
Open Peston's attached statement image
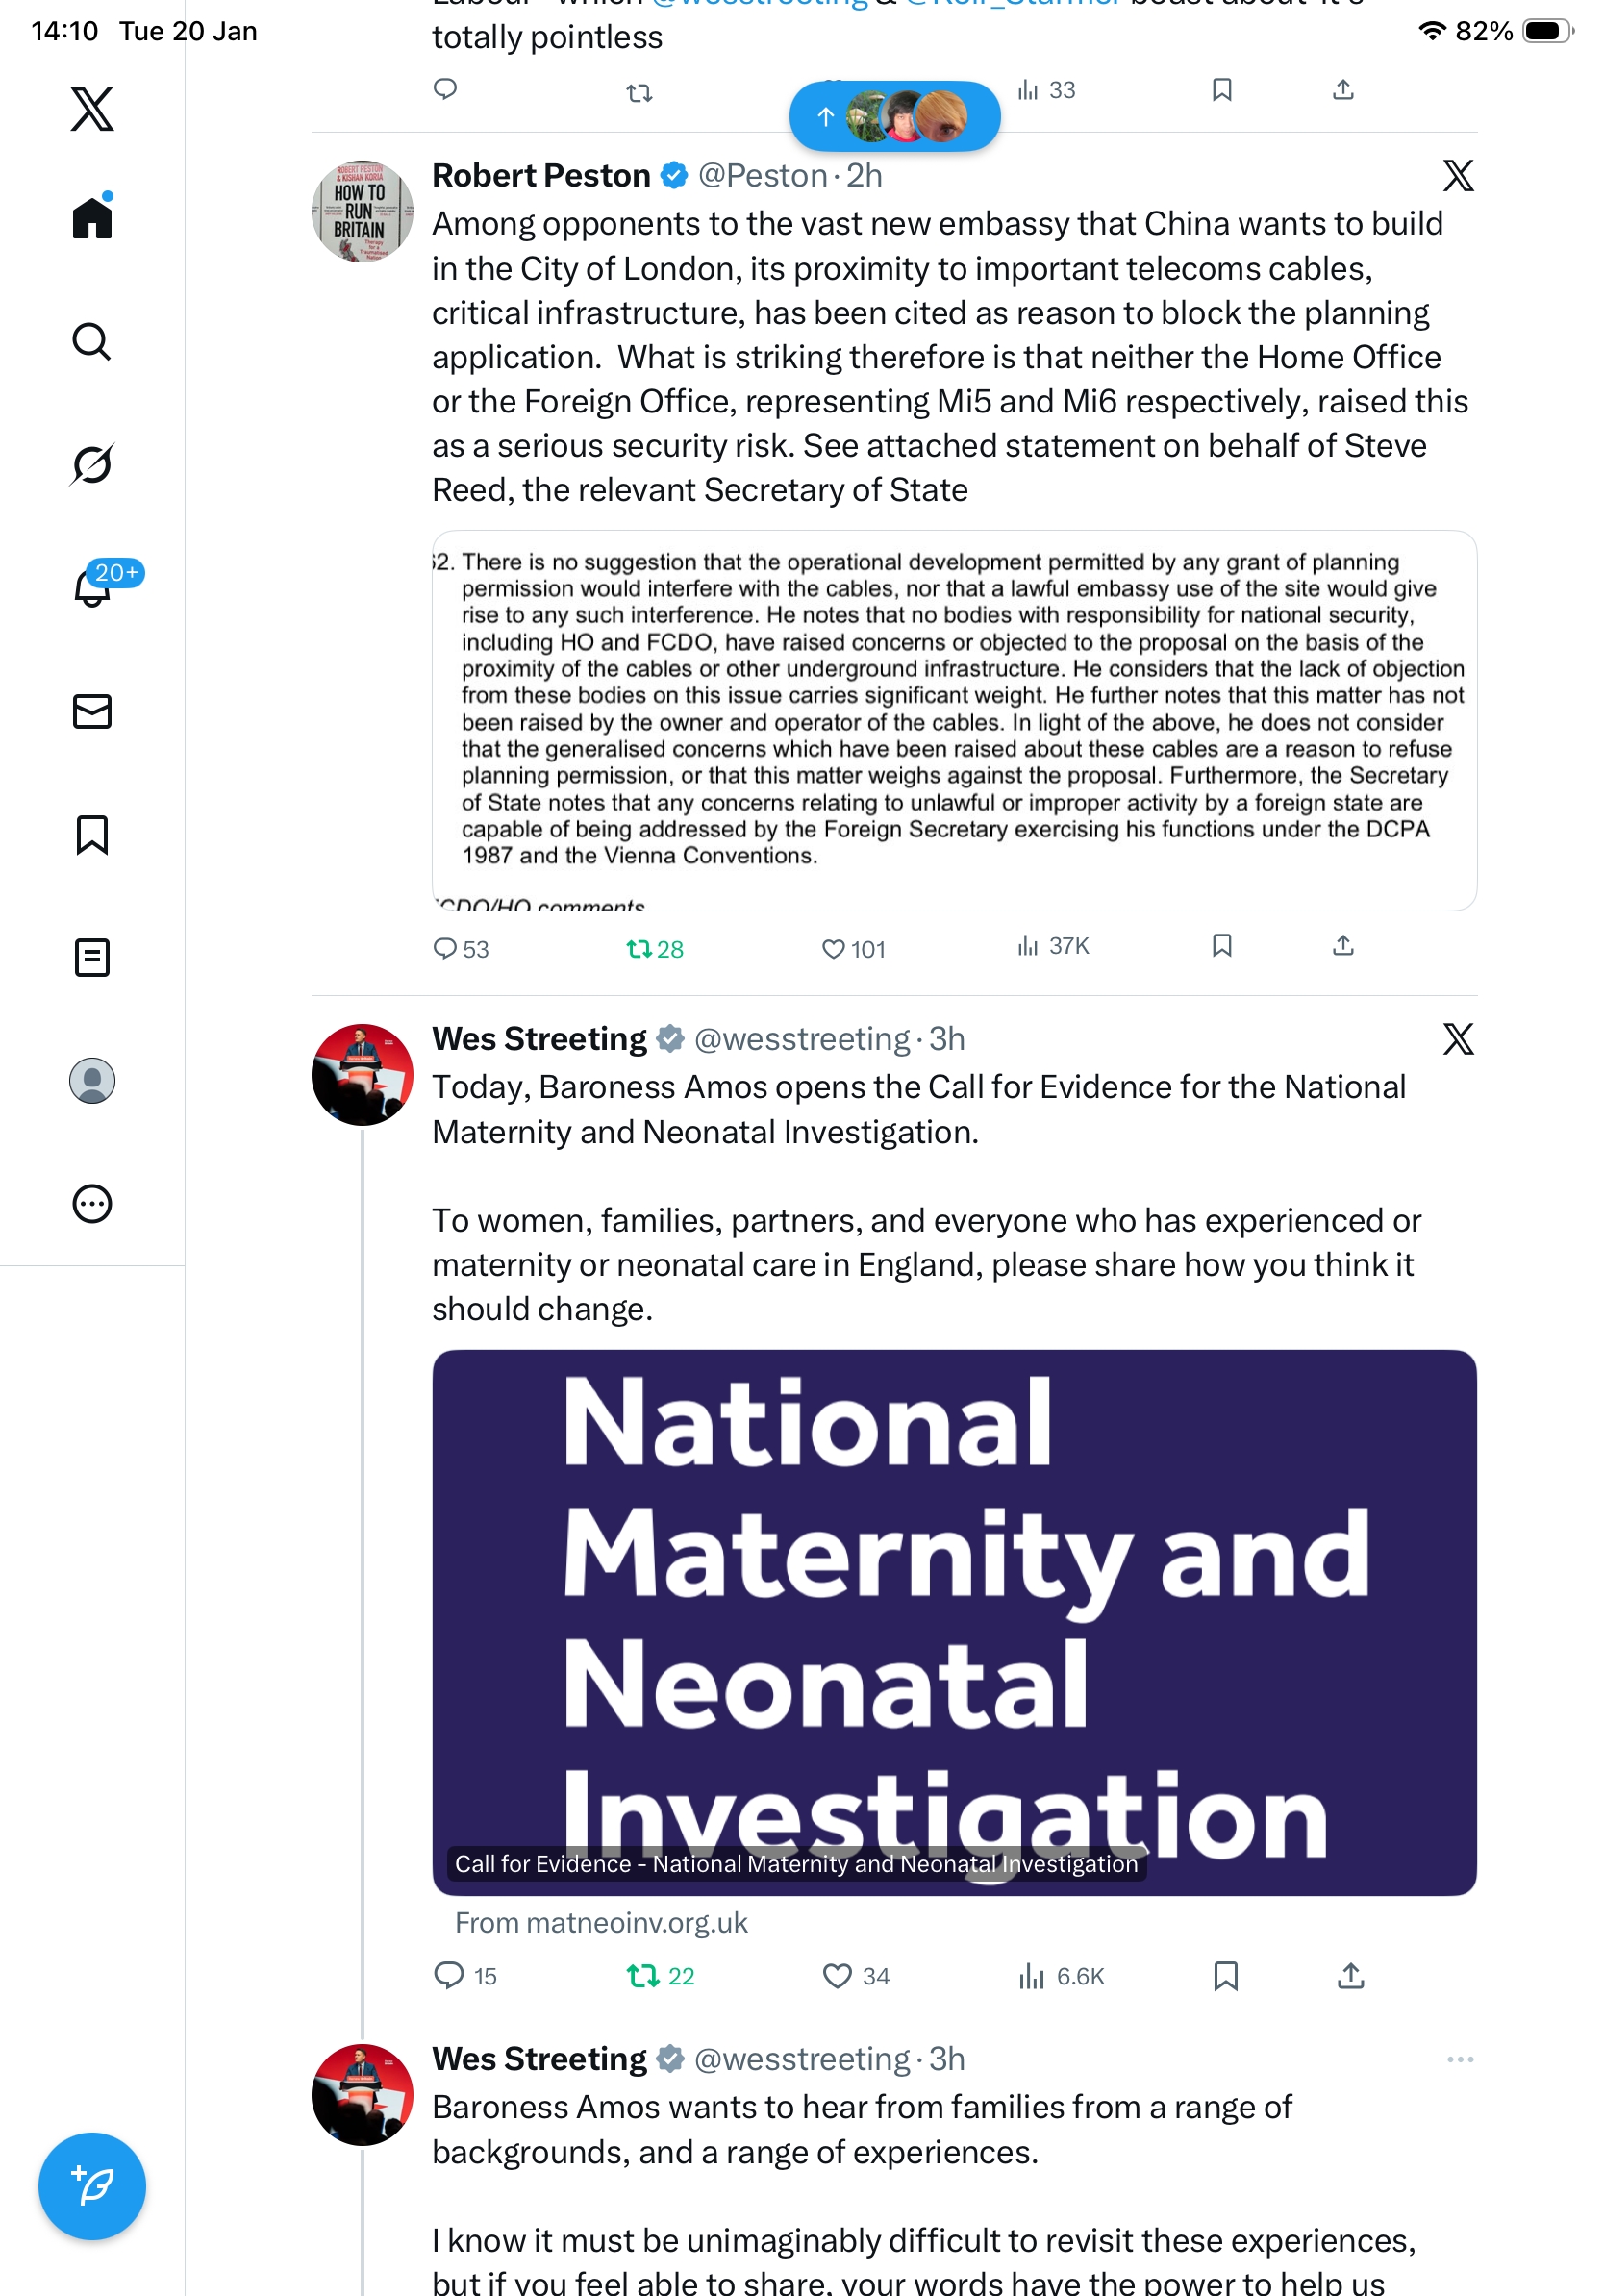tap(954, 720)
